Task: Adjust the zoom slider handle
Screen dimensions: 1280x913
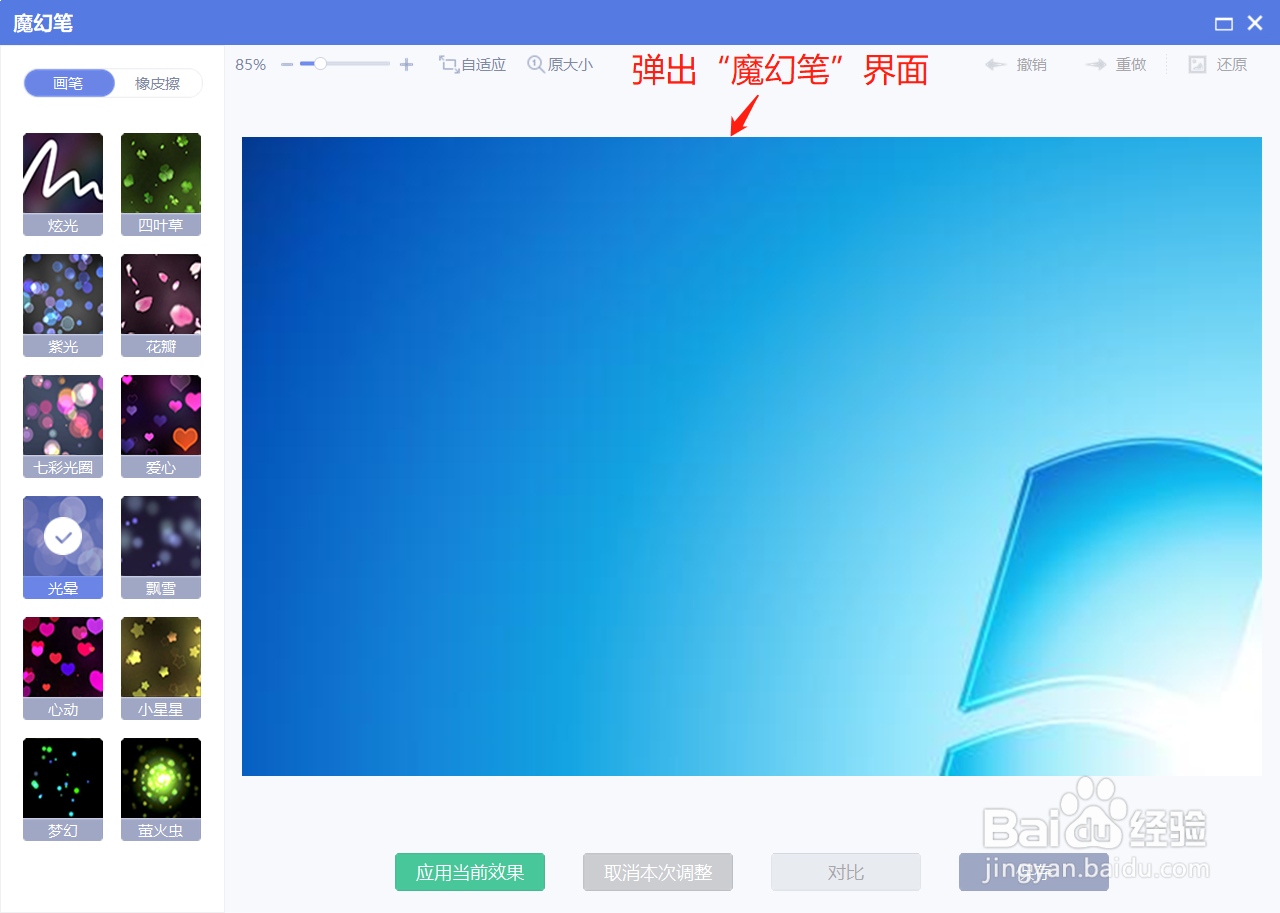Action: coord(320,64)
